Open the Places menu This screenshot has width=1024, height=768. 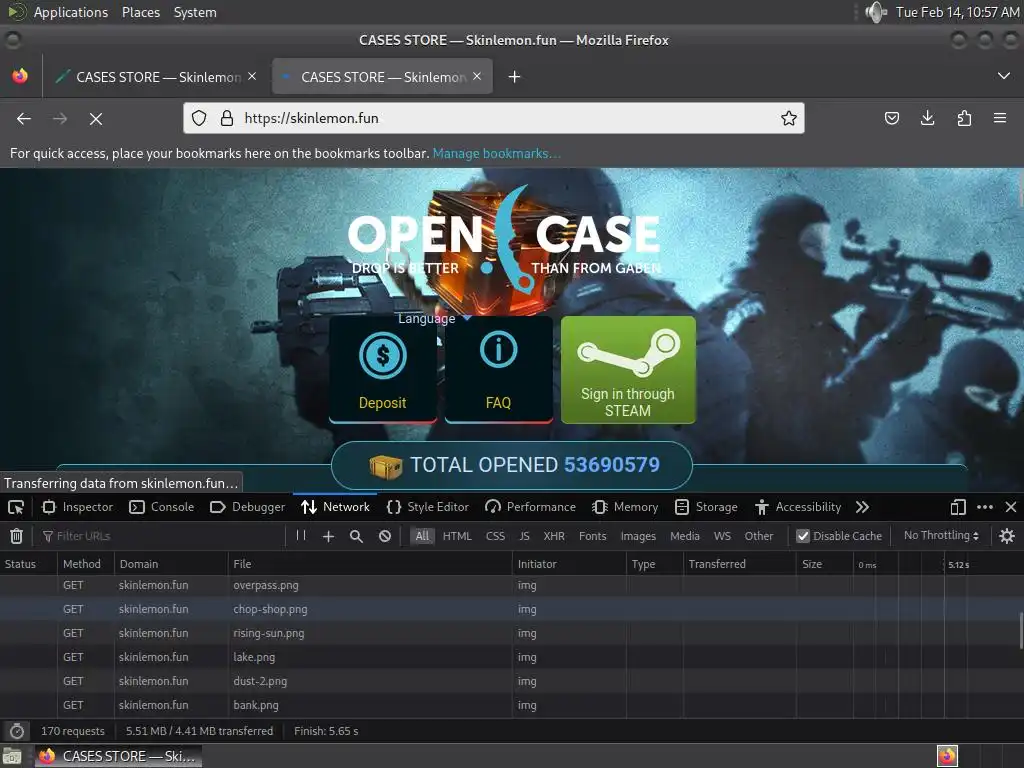coord(140,12)
